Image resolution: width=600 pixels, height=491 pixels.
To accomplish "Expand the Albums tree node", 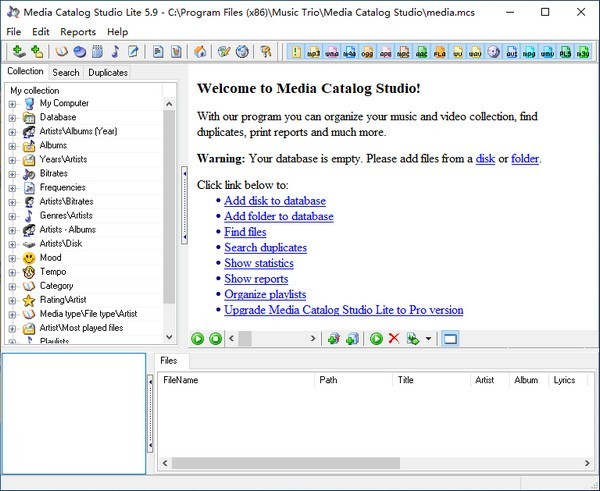I will click(12, 146).
